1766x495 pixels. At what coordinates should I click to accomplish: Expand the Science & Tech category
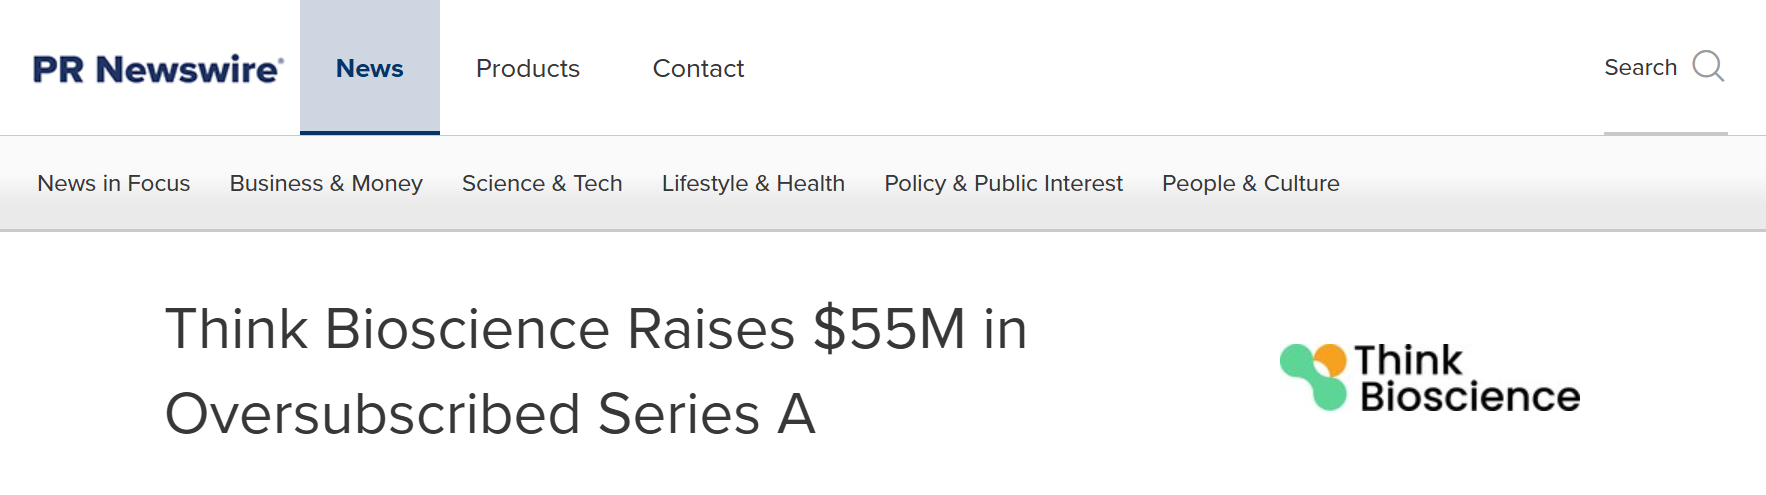(542, 183)
